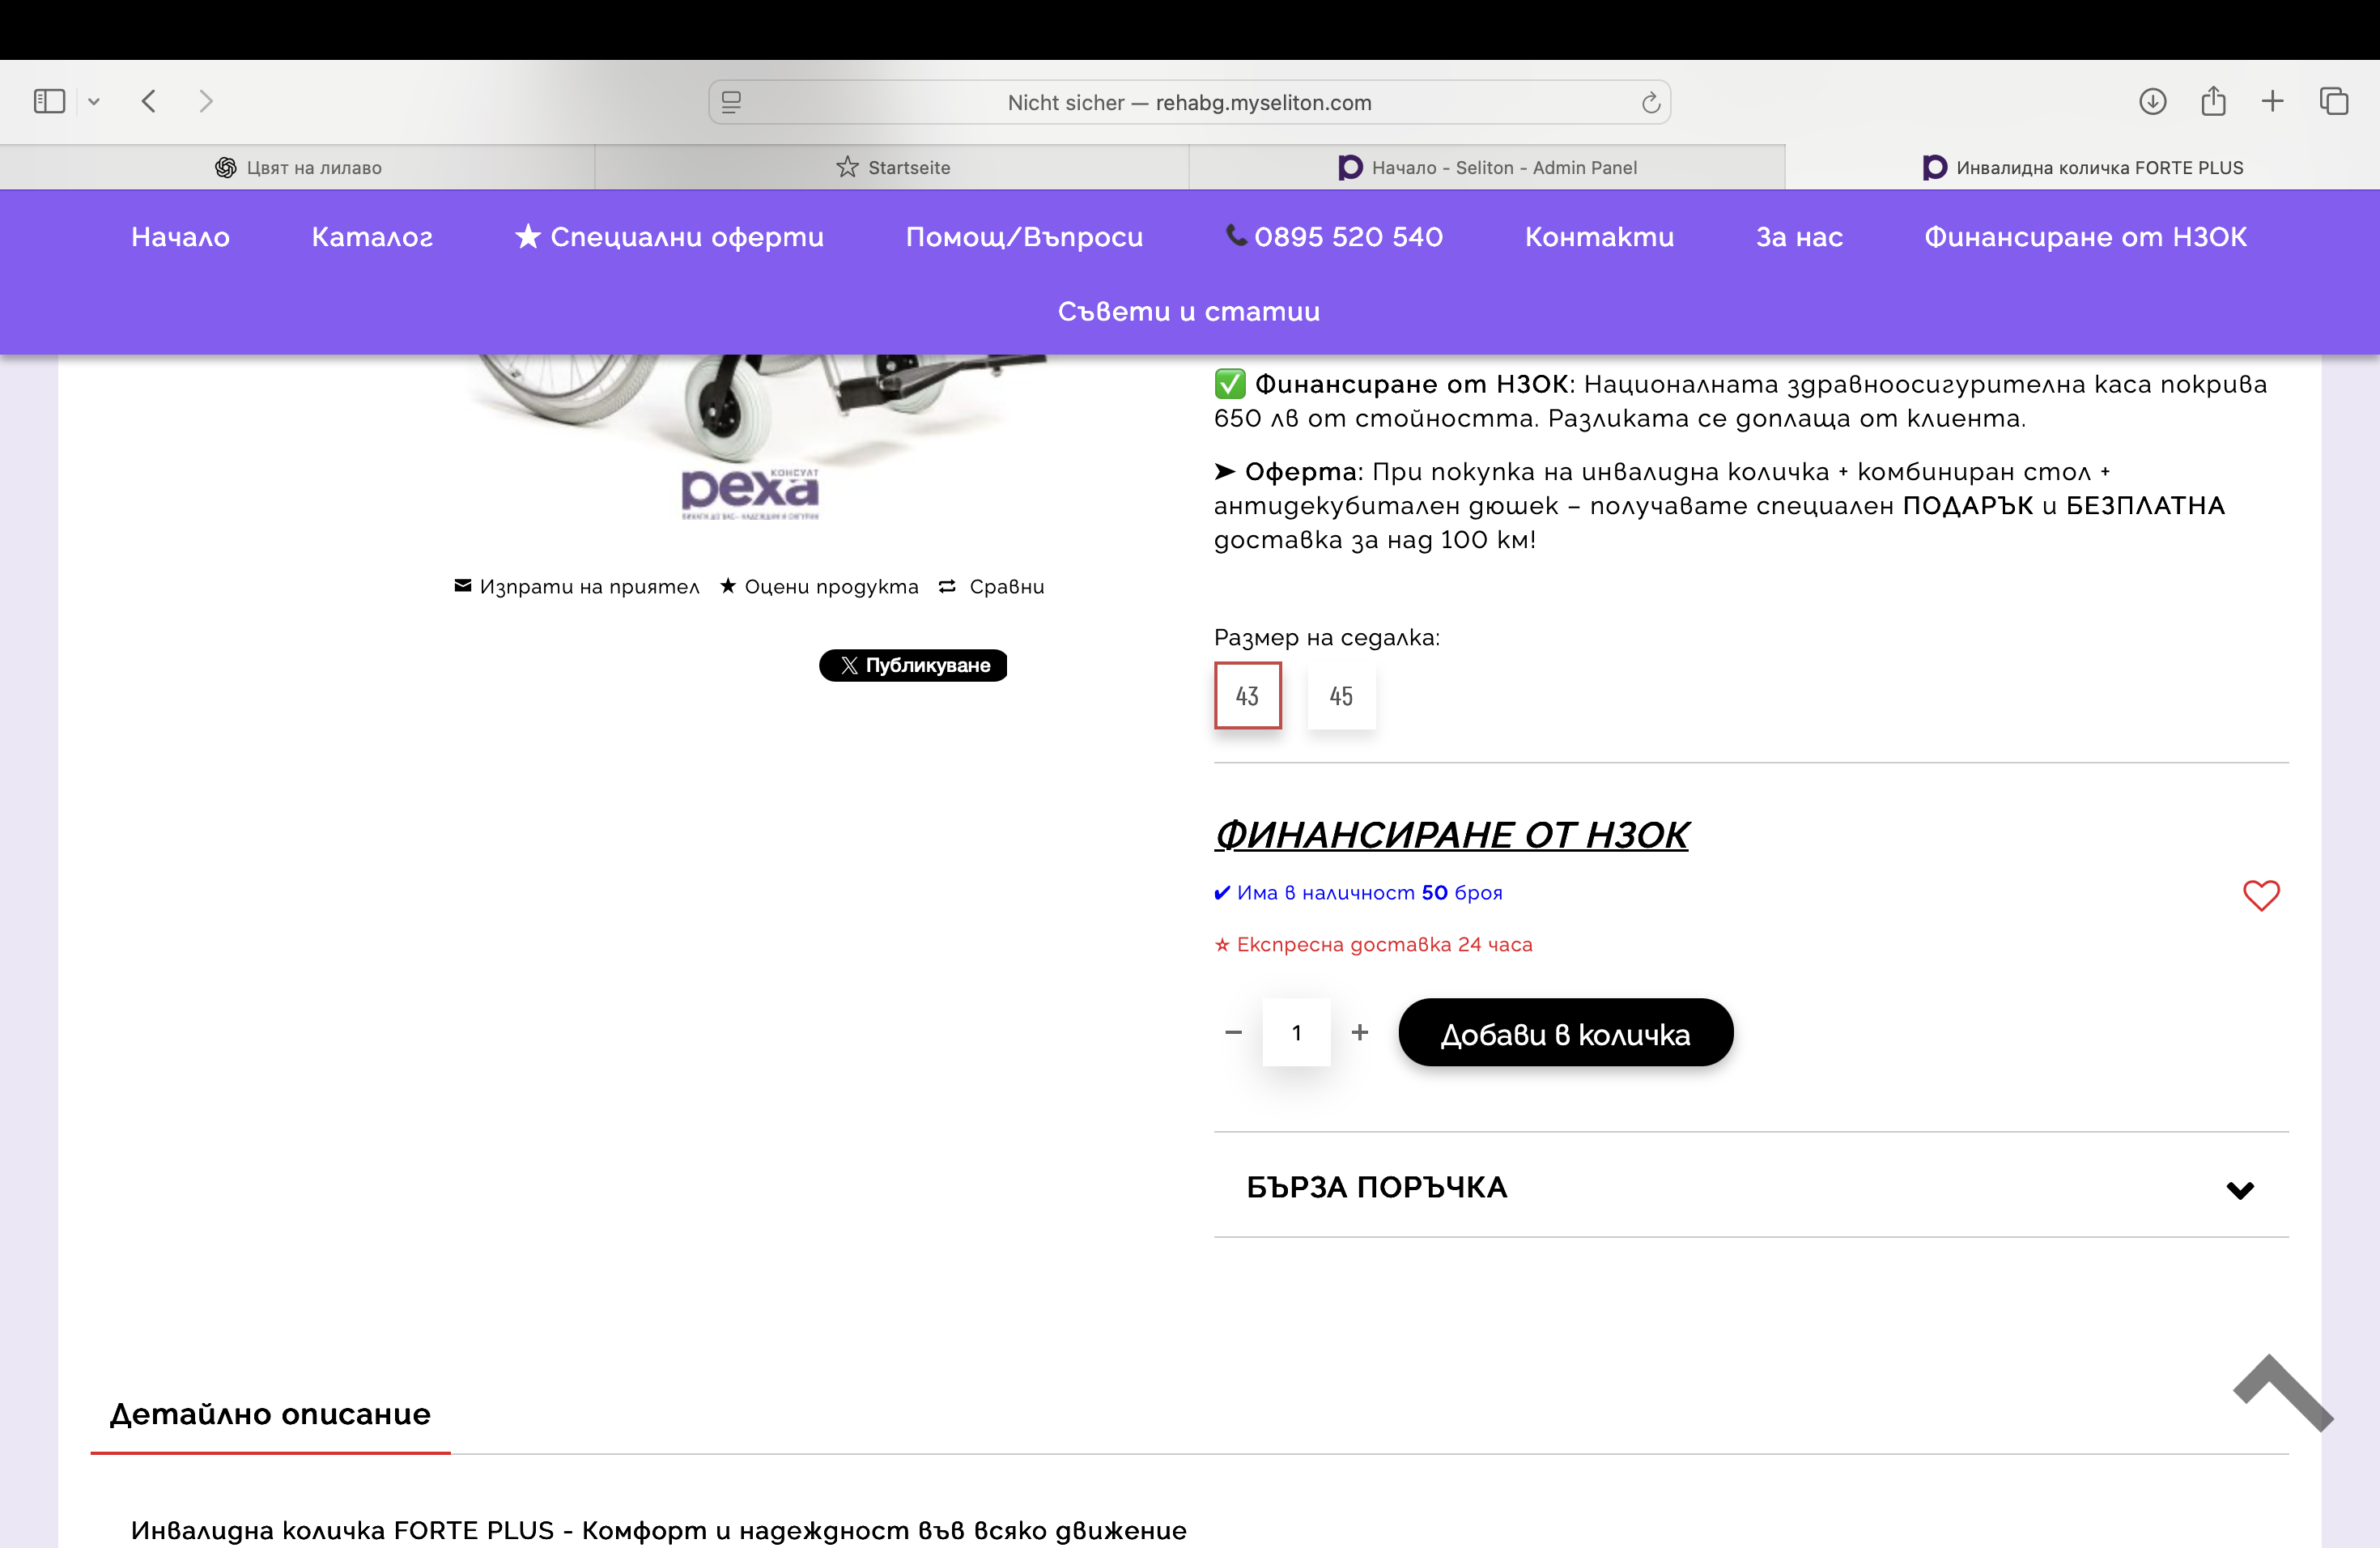Increase the quantity with the plus stepper
The width and height of the screenshot is (2380, 1548).
point(1359,1032)
